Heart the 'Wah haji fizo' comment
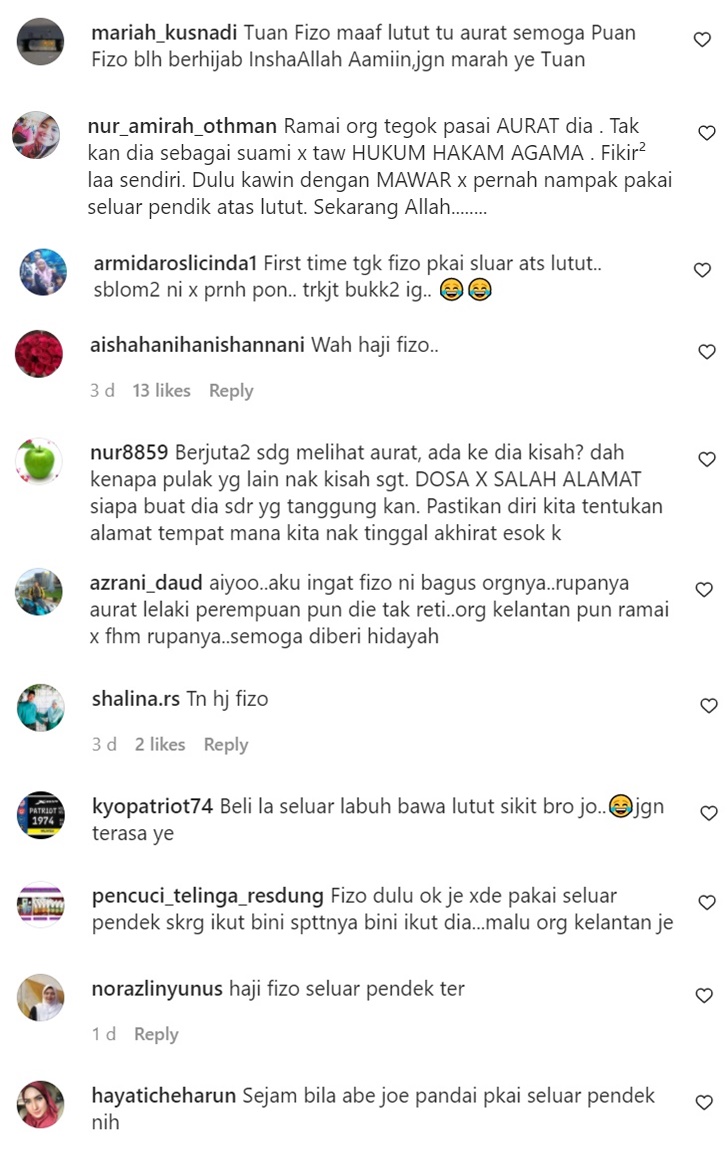727x1158 pixels. pyautogui.click(x=707, y=352)
